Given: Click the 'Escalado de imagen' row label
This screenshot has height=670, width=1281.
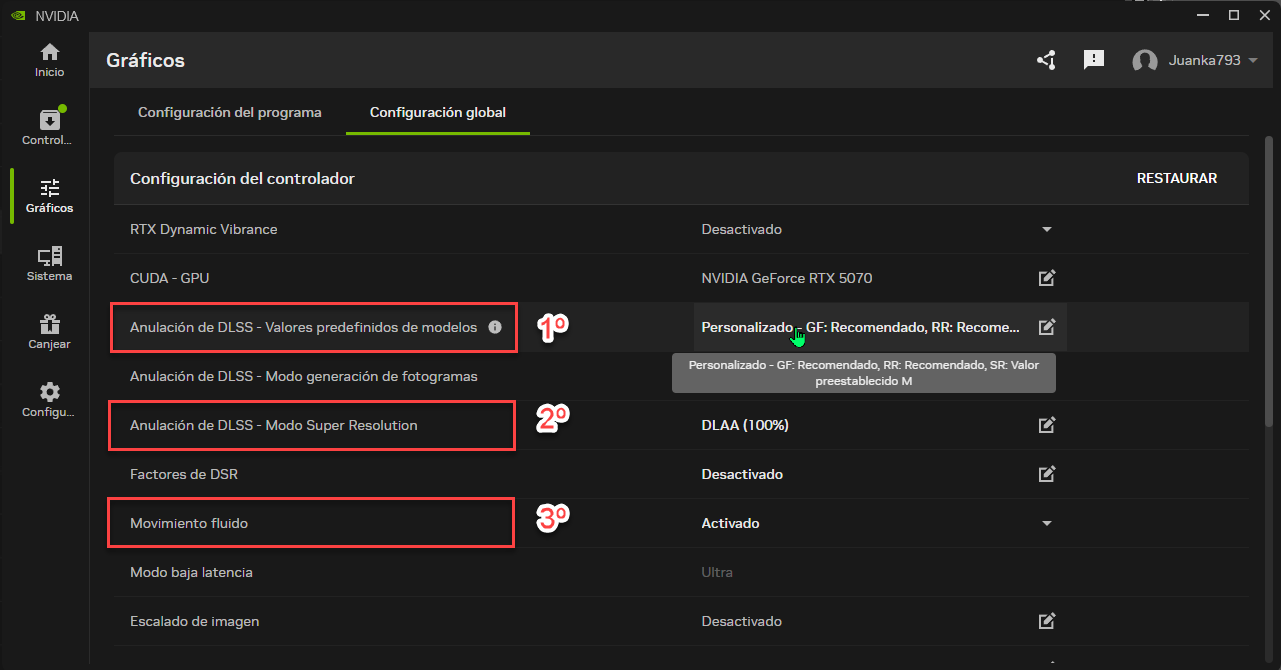Looking at the screenshot, I should click(x=195, y=621).
